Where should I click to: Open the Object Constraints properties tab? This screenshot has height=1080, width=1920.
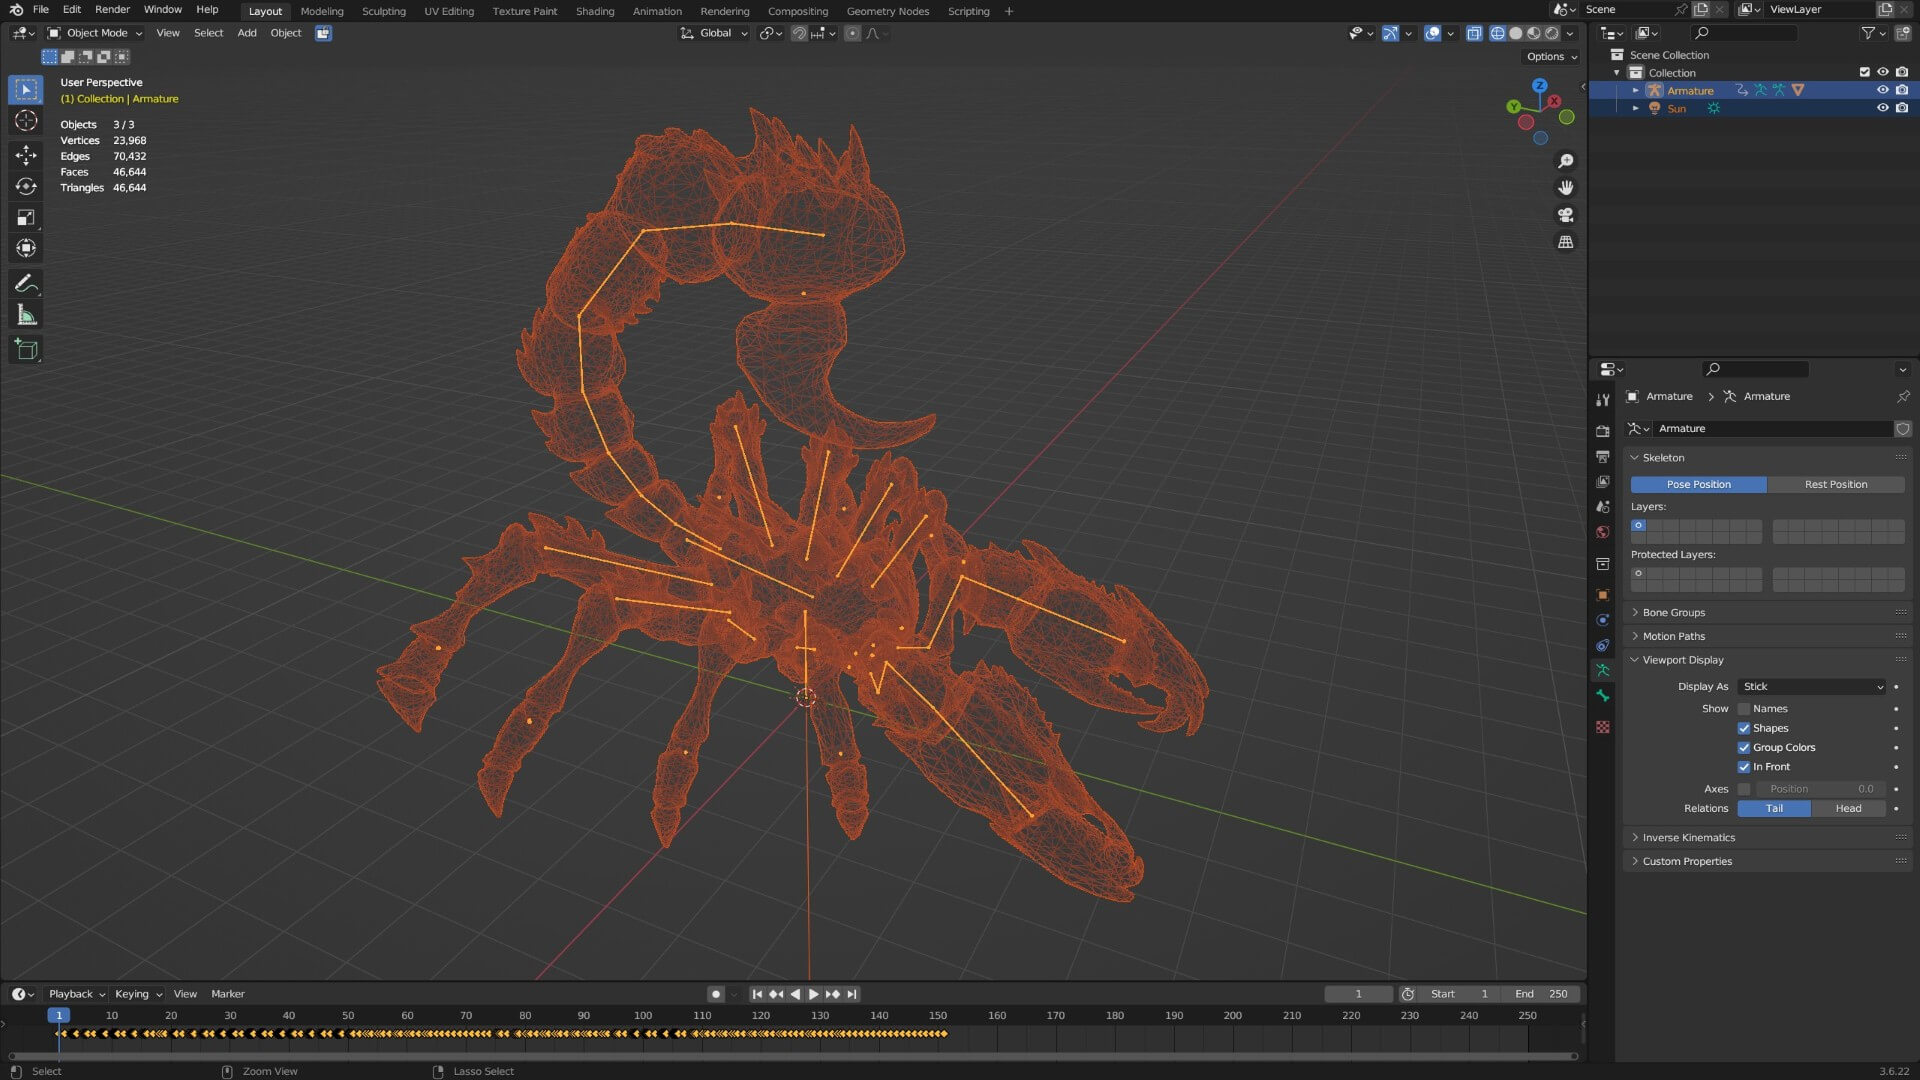point(1603,645)
